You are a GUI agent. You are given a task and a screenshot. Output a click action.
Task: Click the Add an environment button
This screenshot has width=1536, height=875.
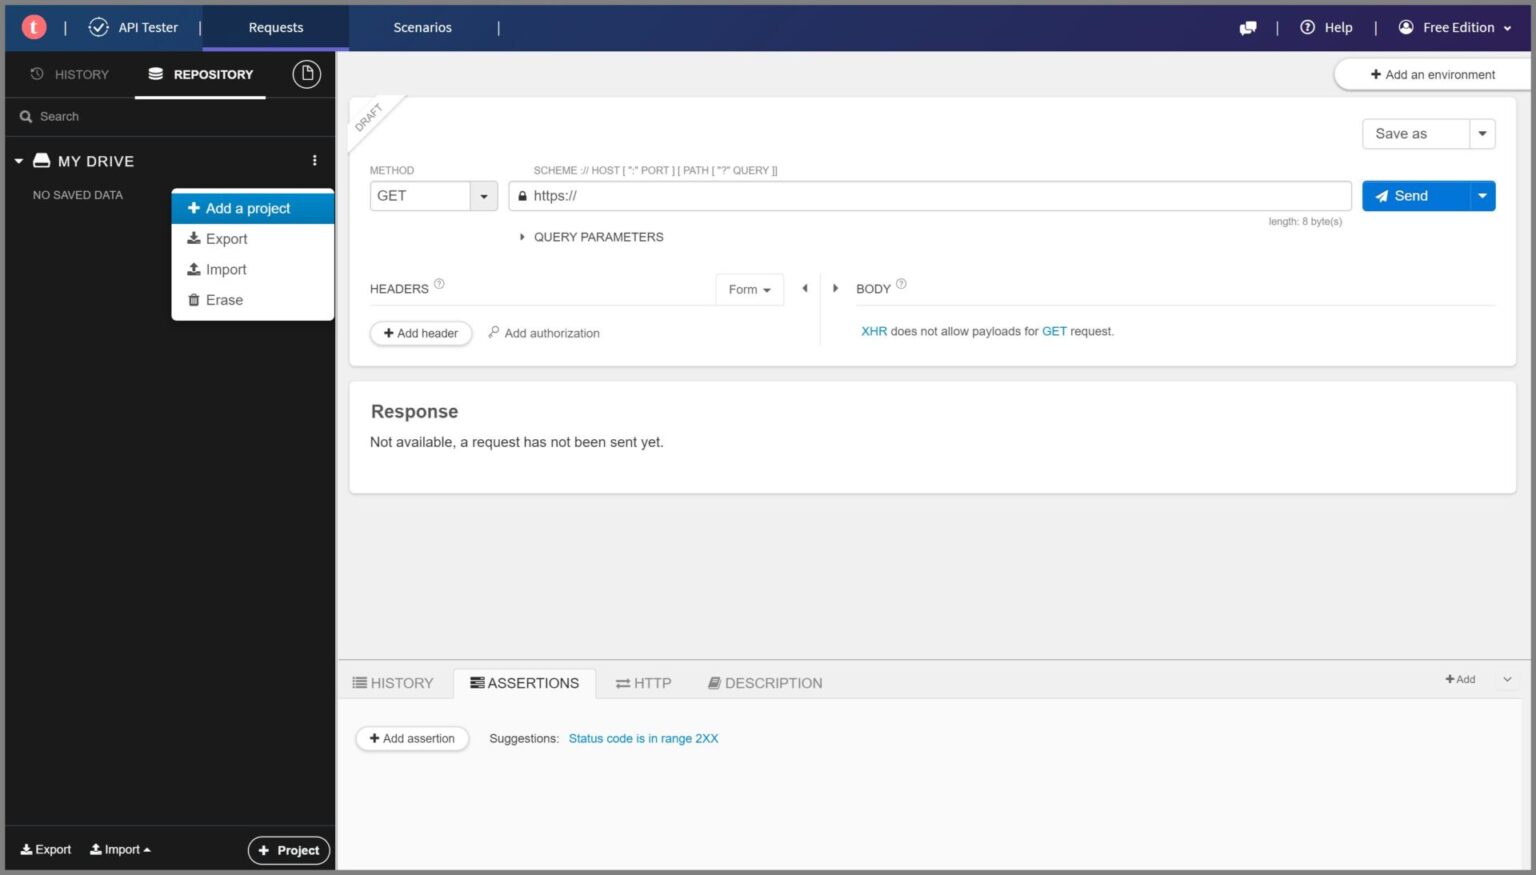1433,74
